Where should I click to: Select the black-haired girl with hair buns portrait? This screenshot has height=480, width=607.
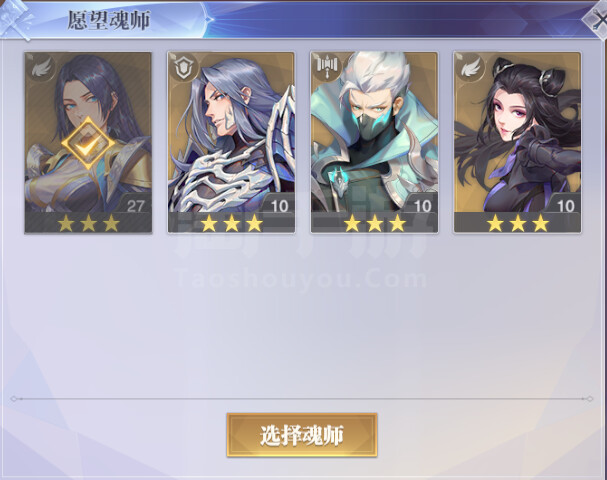coord(517,132)
